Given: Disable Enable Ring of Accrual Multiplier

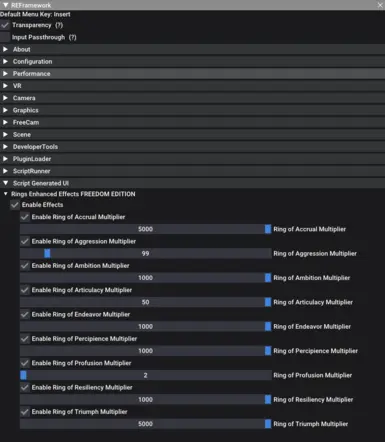Looking at the screenshot, I should click(25, 217).
